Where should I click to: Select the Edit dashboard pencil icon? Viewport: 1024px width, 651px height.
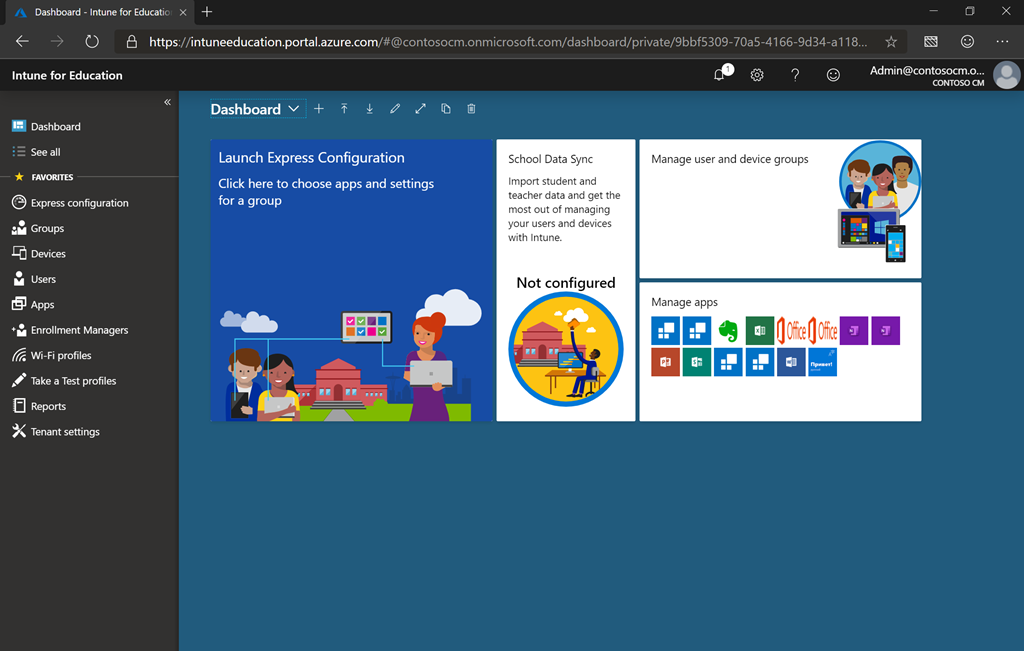[395, 108]
